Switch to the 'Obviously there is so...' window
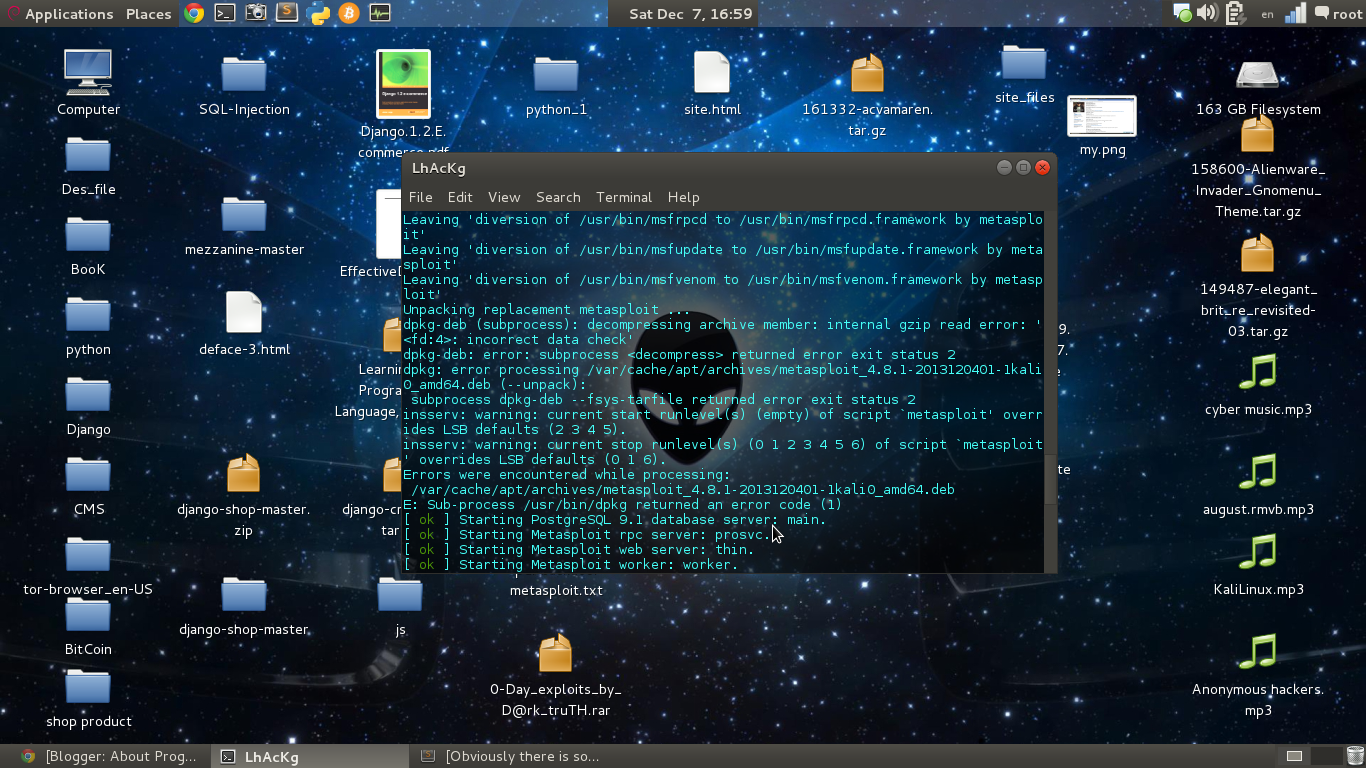Image resolution: width=1366 pixels, height=768 pixels. click(512, 756)
